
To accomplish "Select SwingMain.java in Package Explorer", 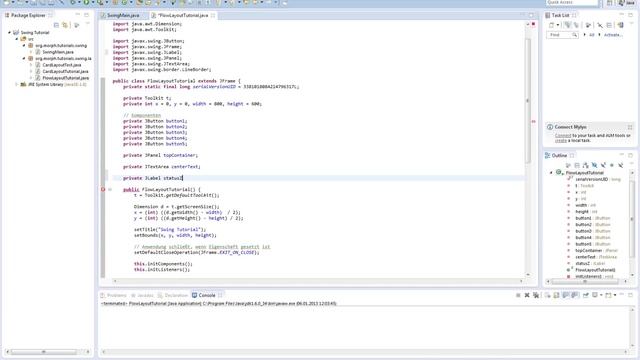I will point(58,52).
